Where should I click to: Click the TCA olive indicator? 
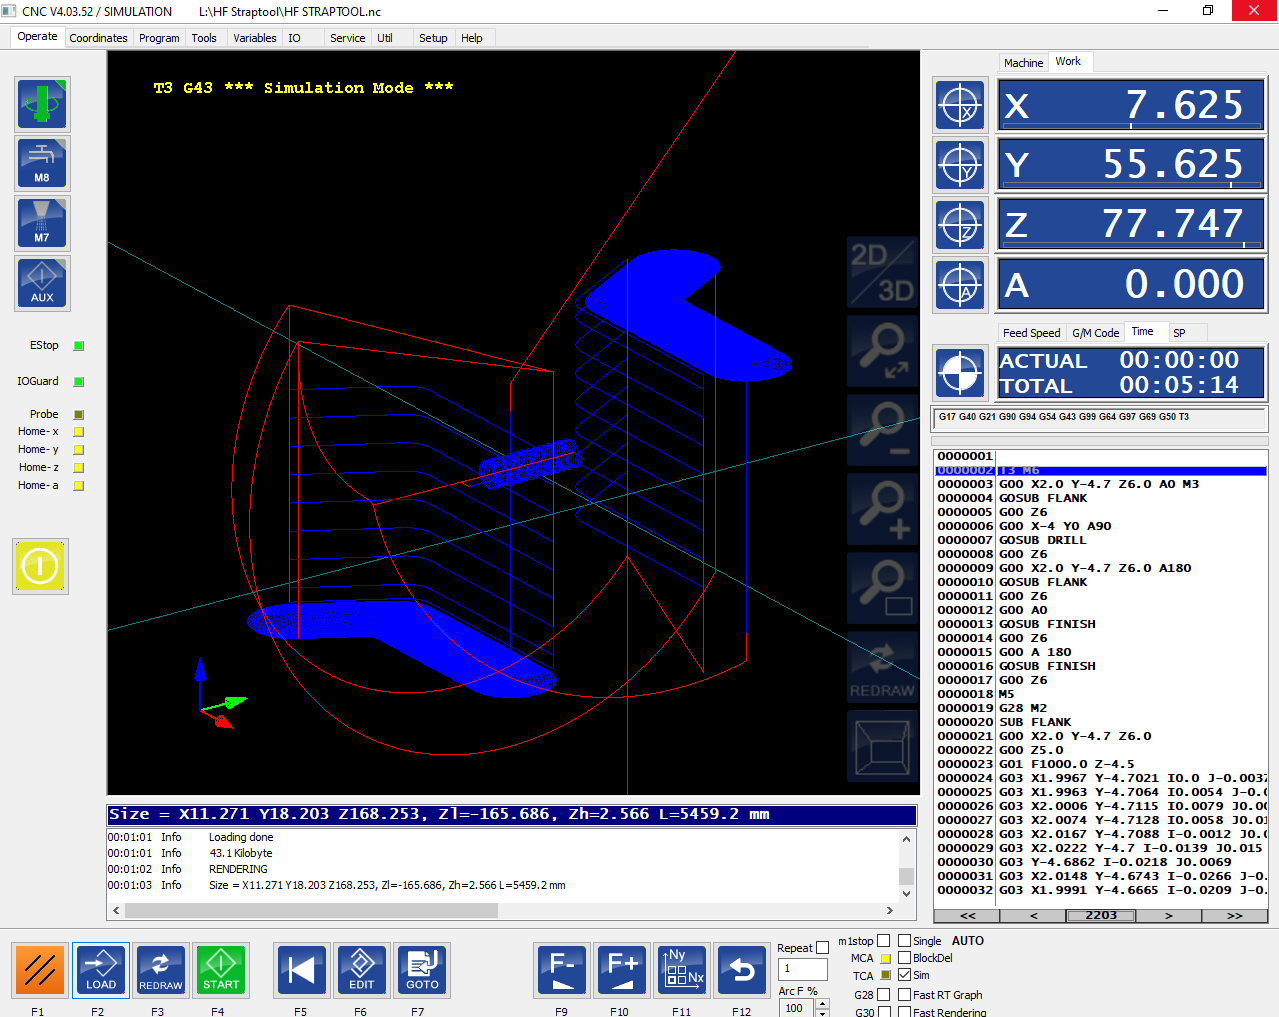pyautogui.click(x=886, y=975)
